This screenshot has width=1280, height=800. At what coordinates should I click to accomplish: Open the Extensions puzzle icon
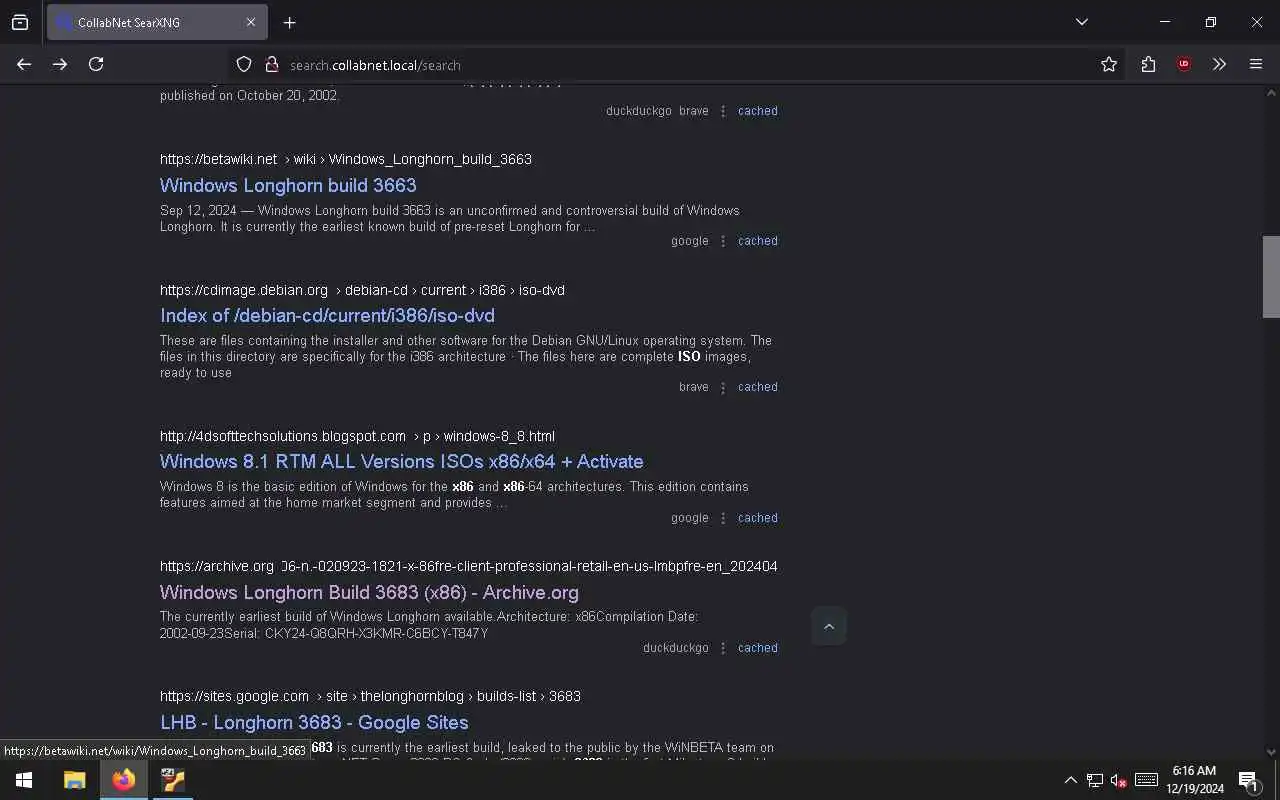(1148, 64)
